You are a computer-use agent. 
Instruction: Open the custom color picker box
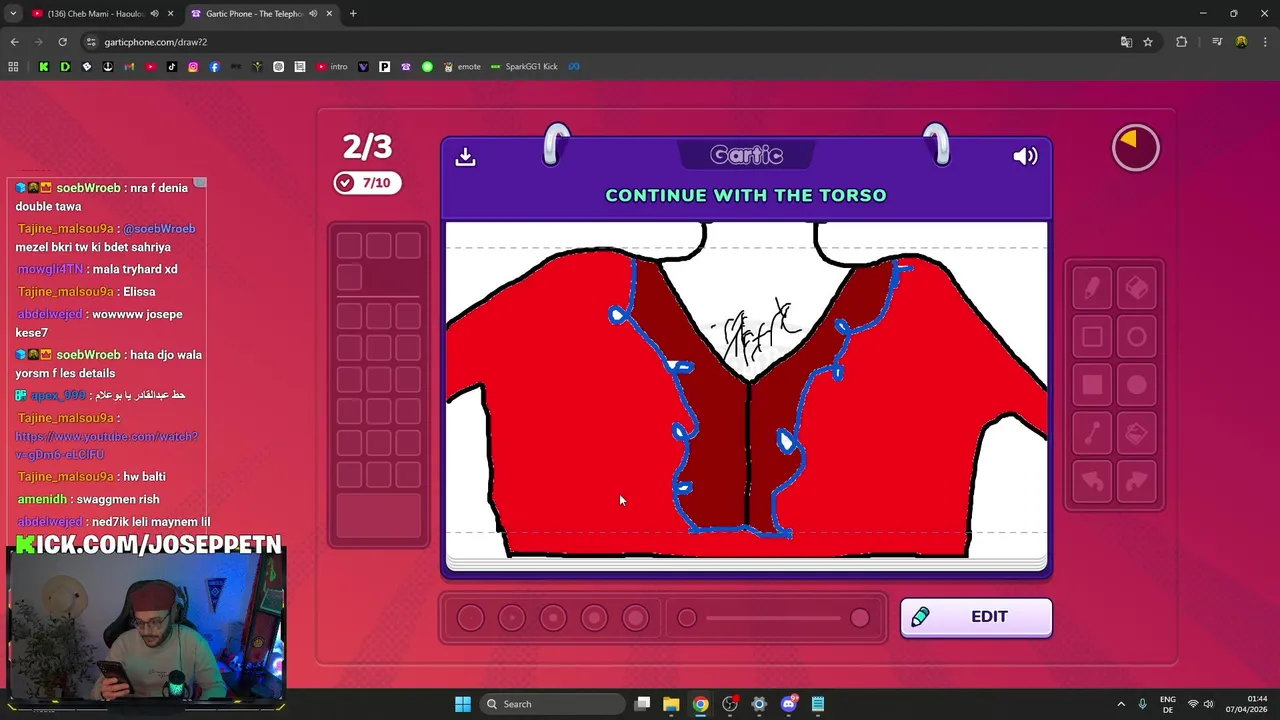378,516
